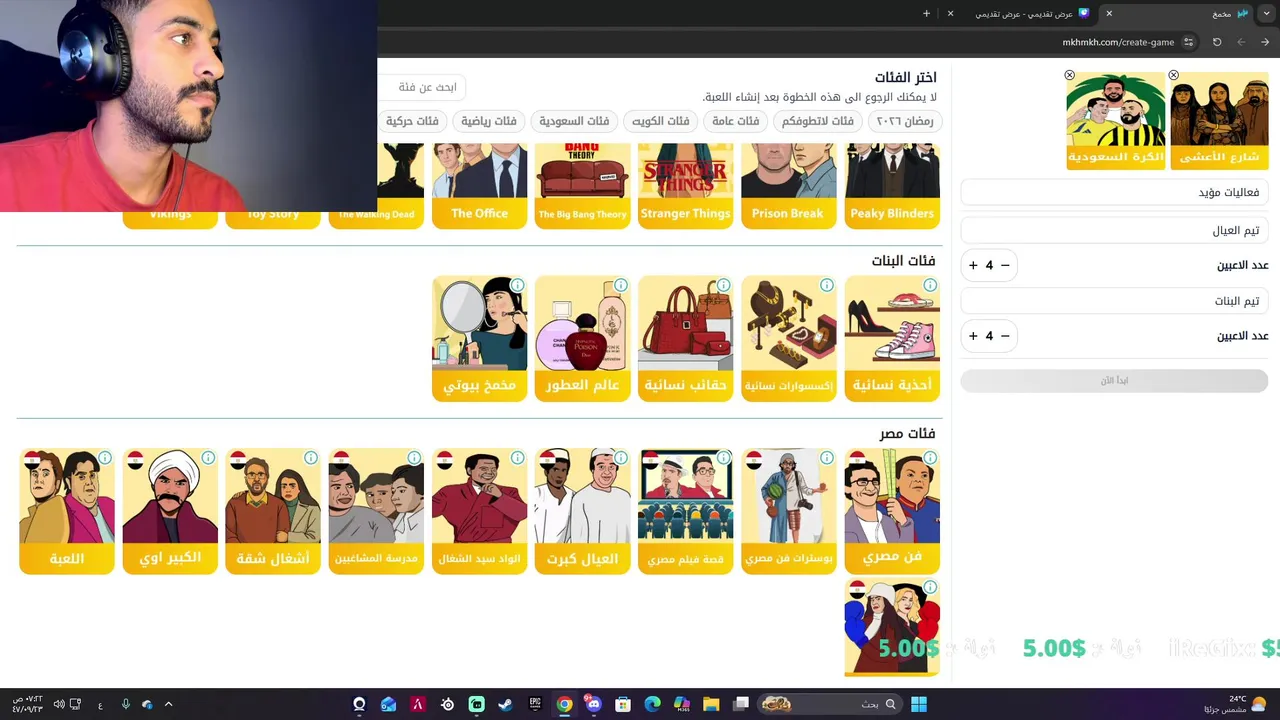This screenshot has width=1280, height=720.
Task: Click Windows taskbar search box بحث
Action: pyautogui.click(x=830, y=704)
